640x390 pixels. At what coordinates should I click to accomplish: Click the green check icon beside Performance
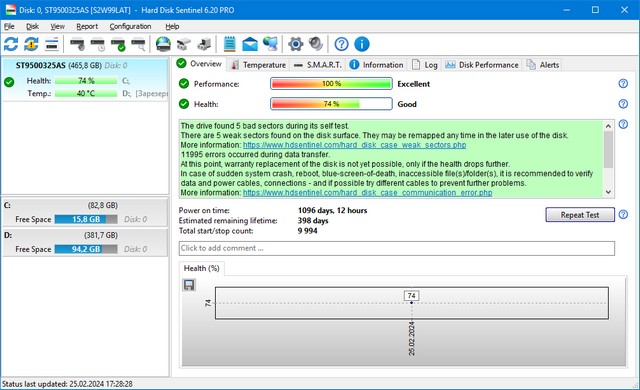184,84
